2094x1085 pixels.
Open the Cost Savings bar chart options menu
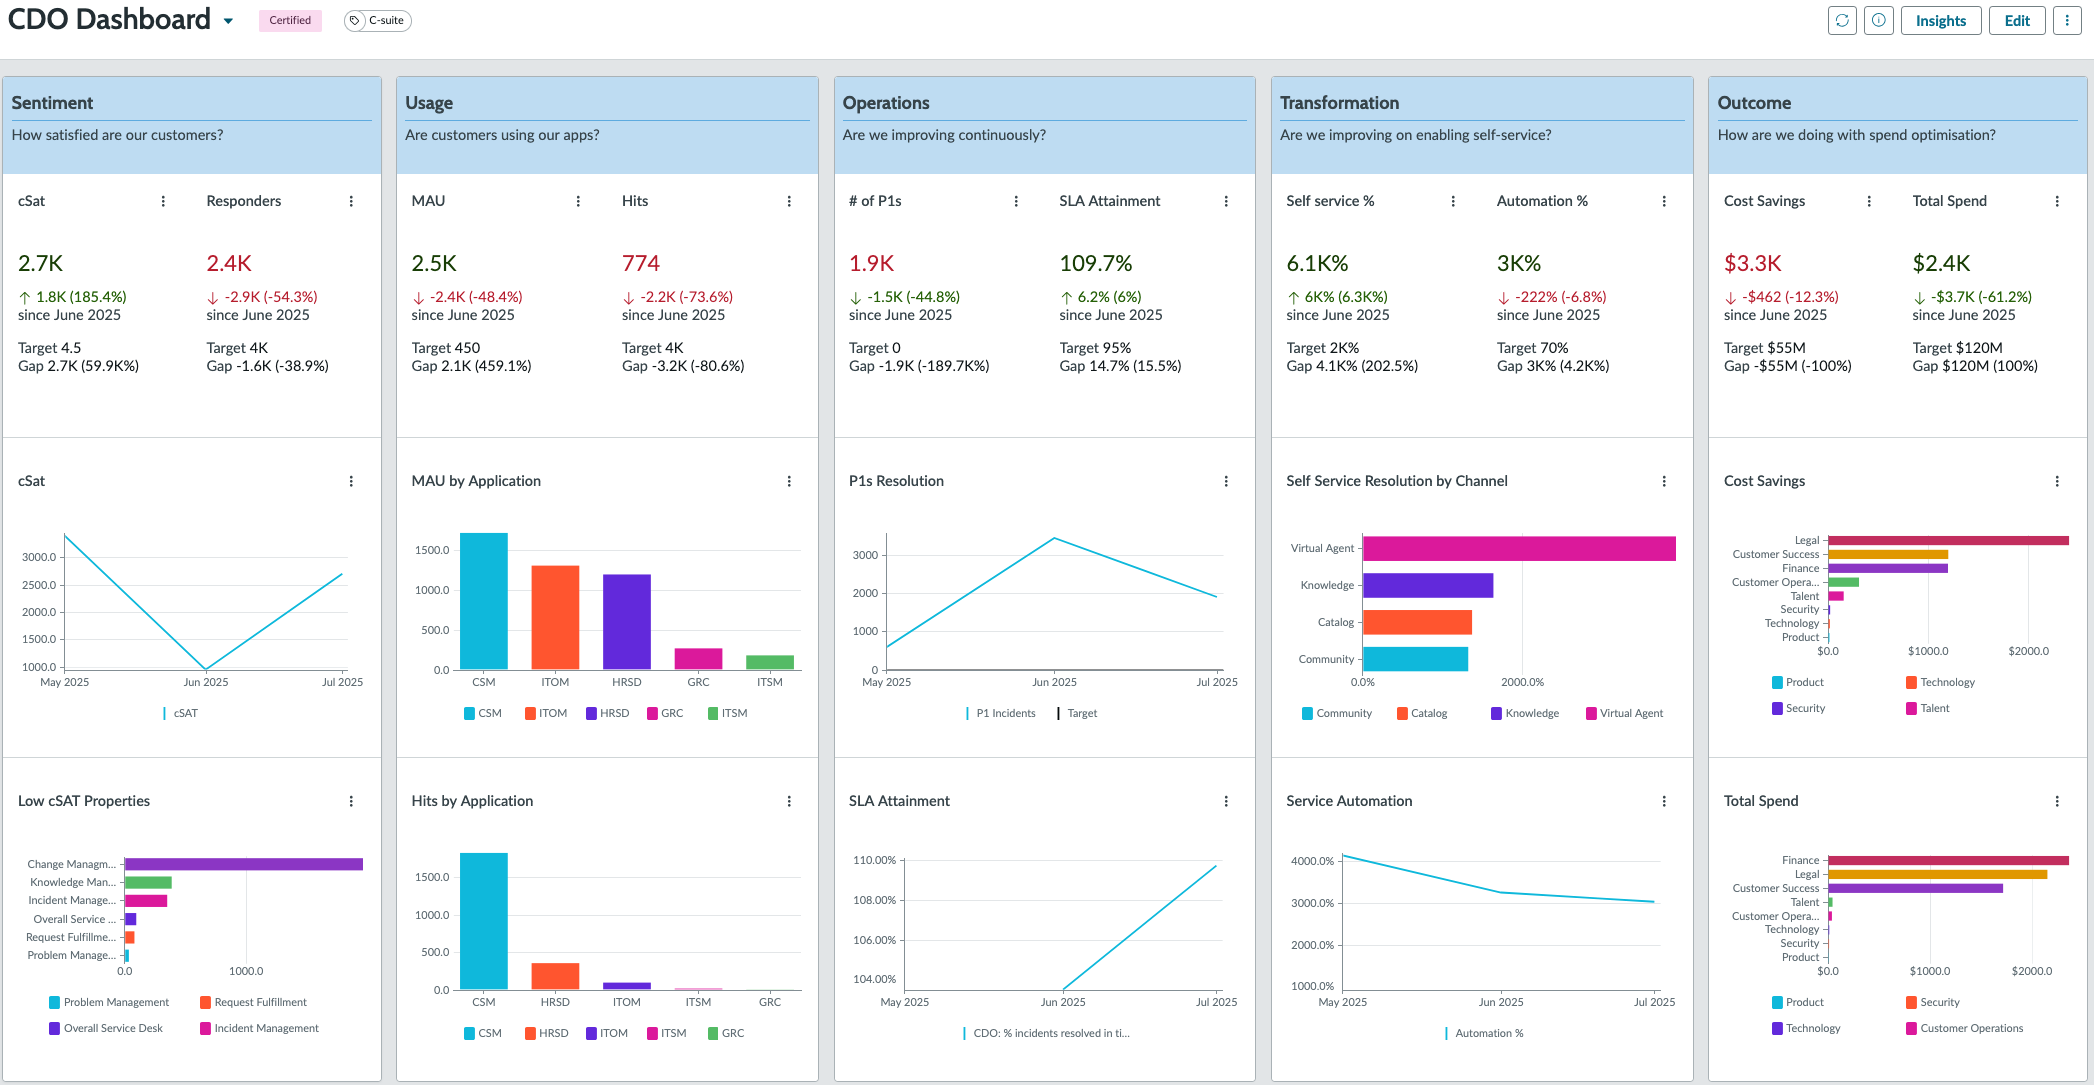[2057, 481]
